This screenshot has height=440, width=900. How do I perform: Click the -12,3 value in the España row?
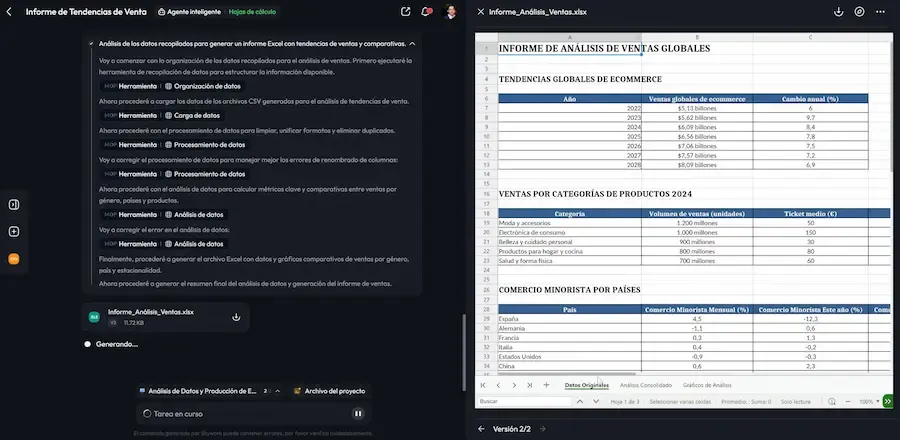(810, 318)
